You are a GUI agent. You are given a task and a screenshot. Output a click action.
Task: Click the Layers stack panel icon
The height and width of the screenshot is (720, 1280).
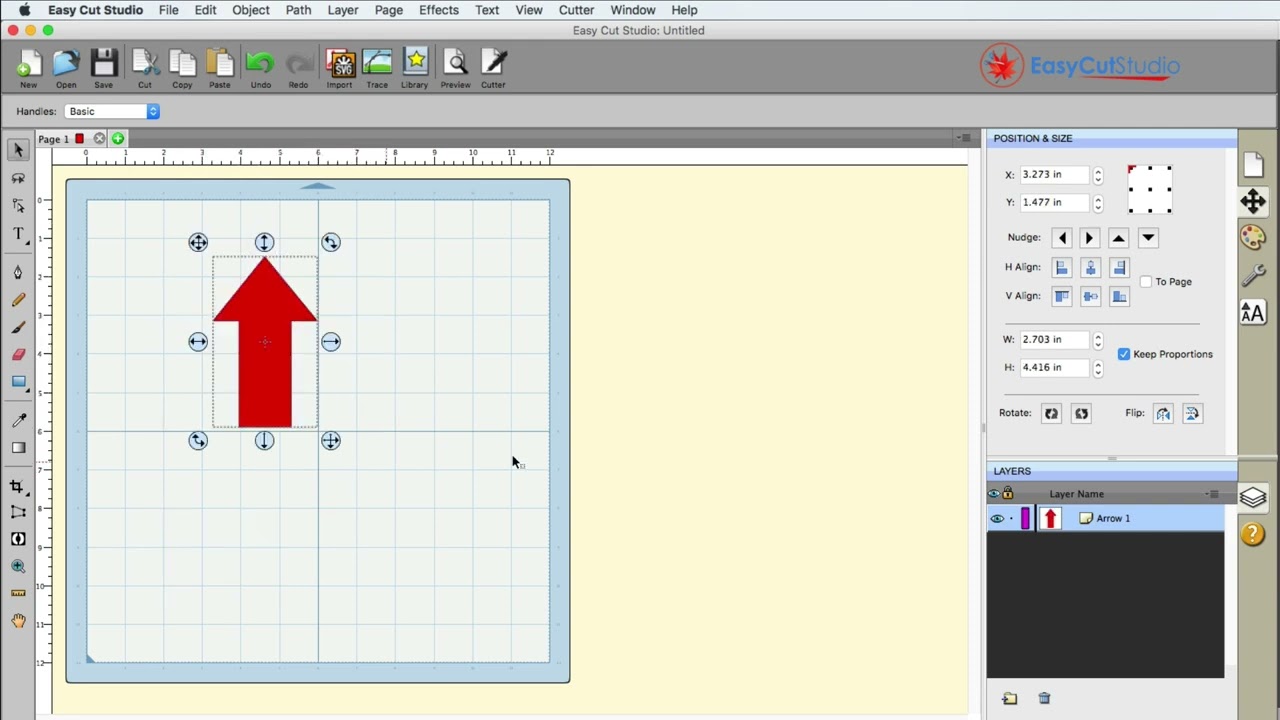[1253, 497]
